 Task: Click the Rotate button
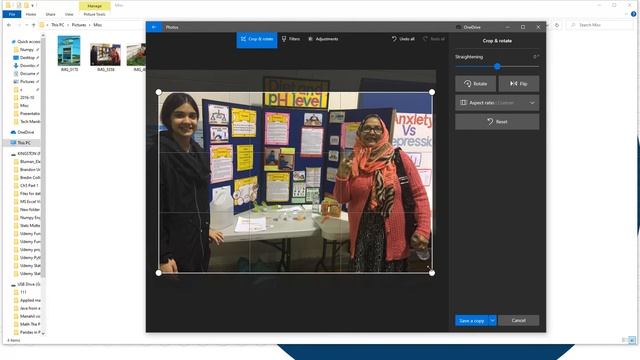(476, 84)
